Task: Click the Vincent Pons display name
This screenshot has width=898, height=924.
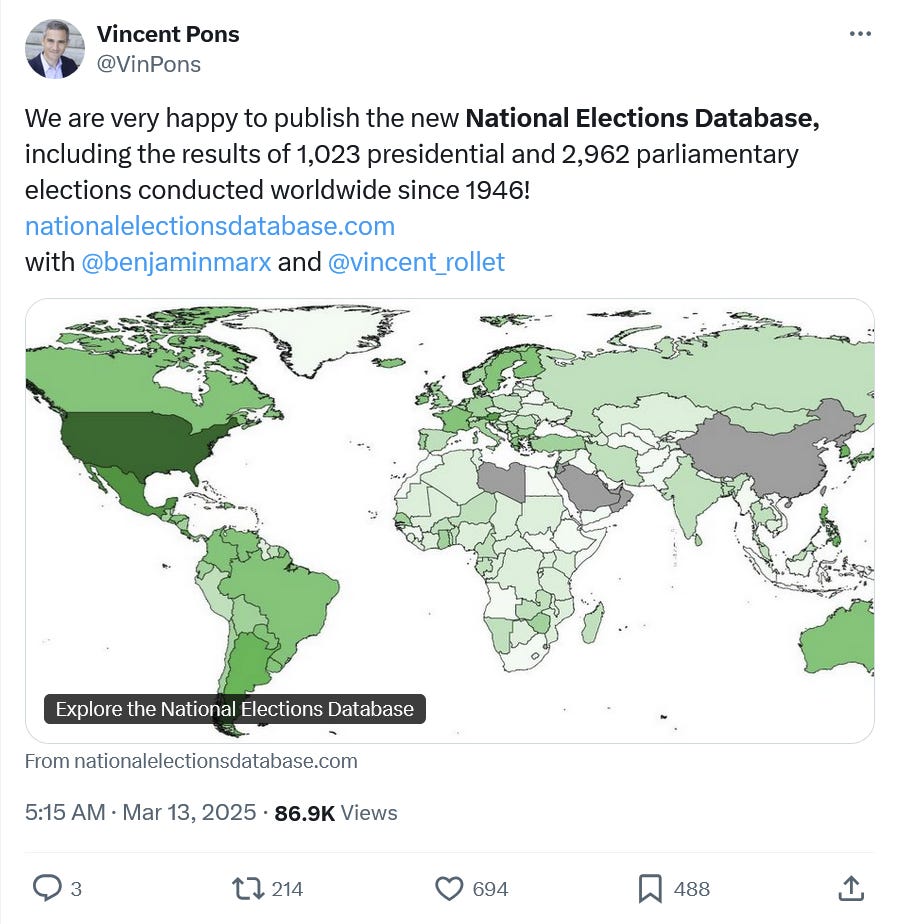Action: [168, 34]
